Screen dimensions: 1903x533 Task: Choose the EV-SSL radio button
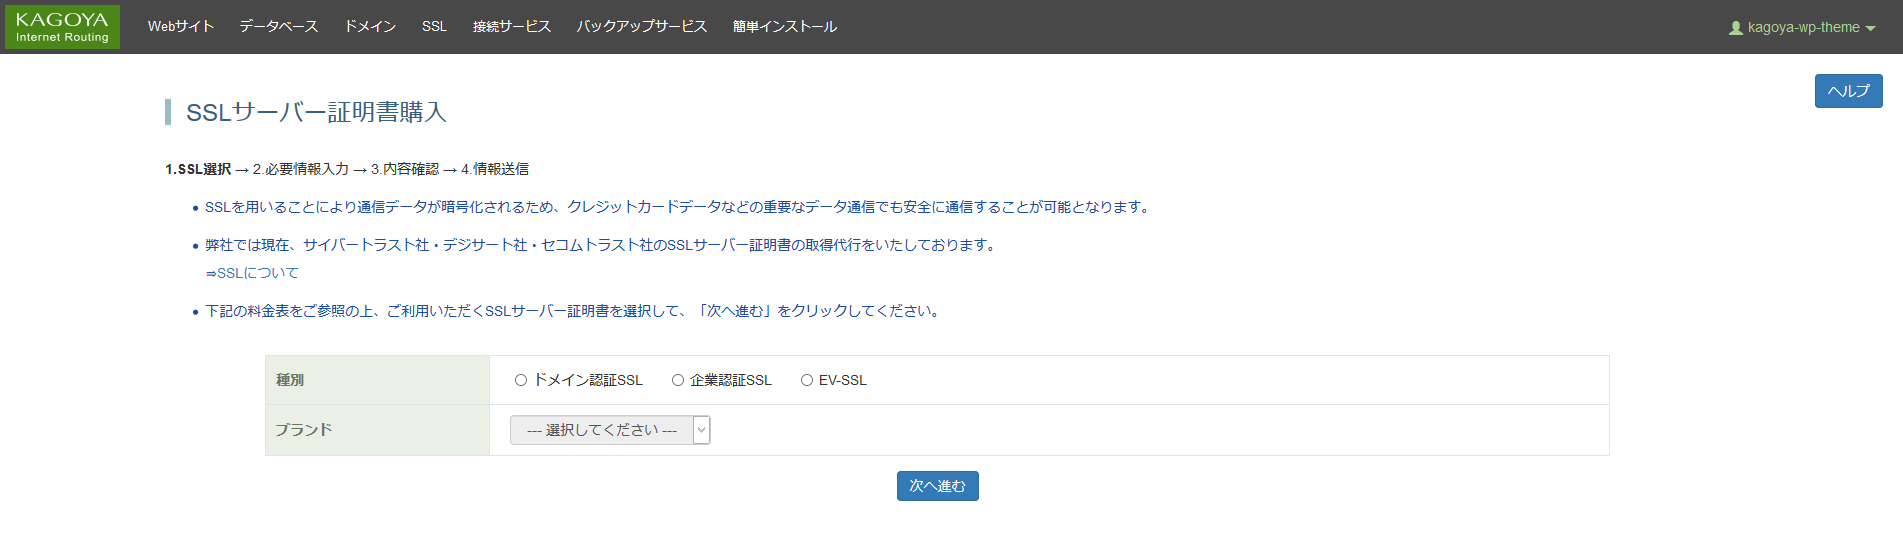coord(807,380)
